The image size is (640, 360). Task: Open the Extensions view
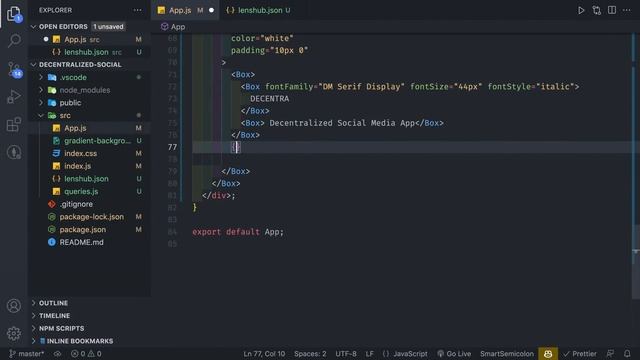pyautogui.click(x=14, y=124)
